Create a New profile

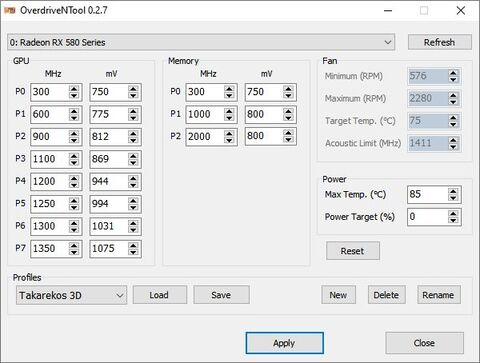pos(338,295)
